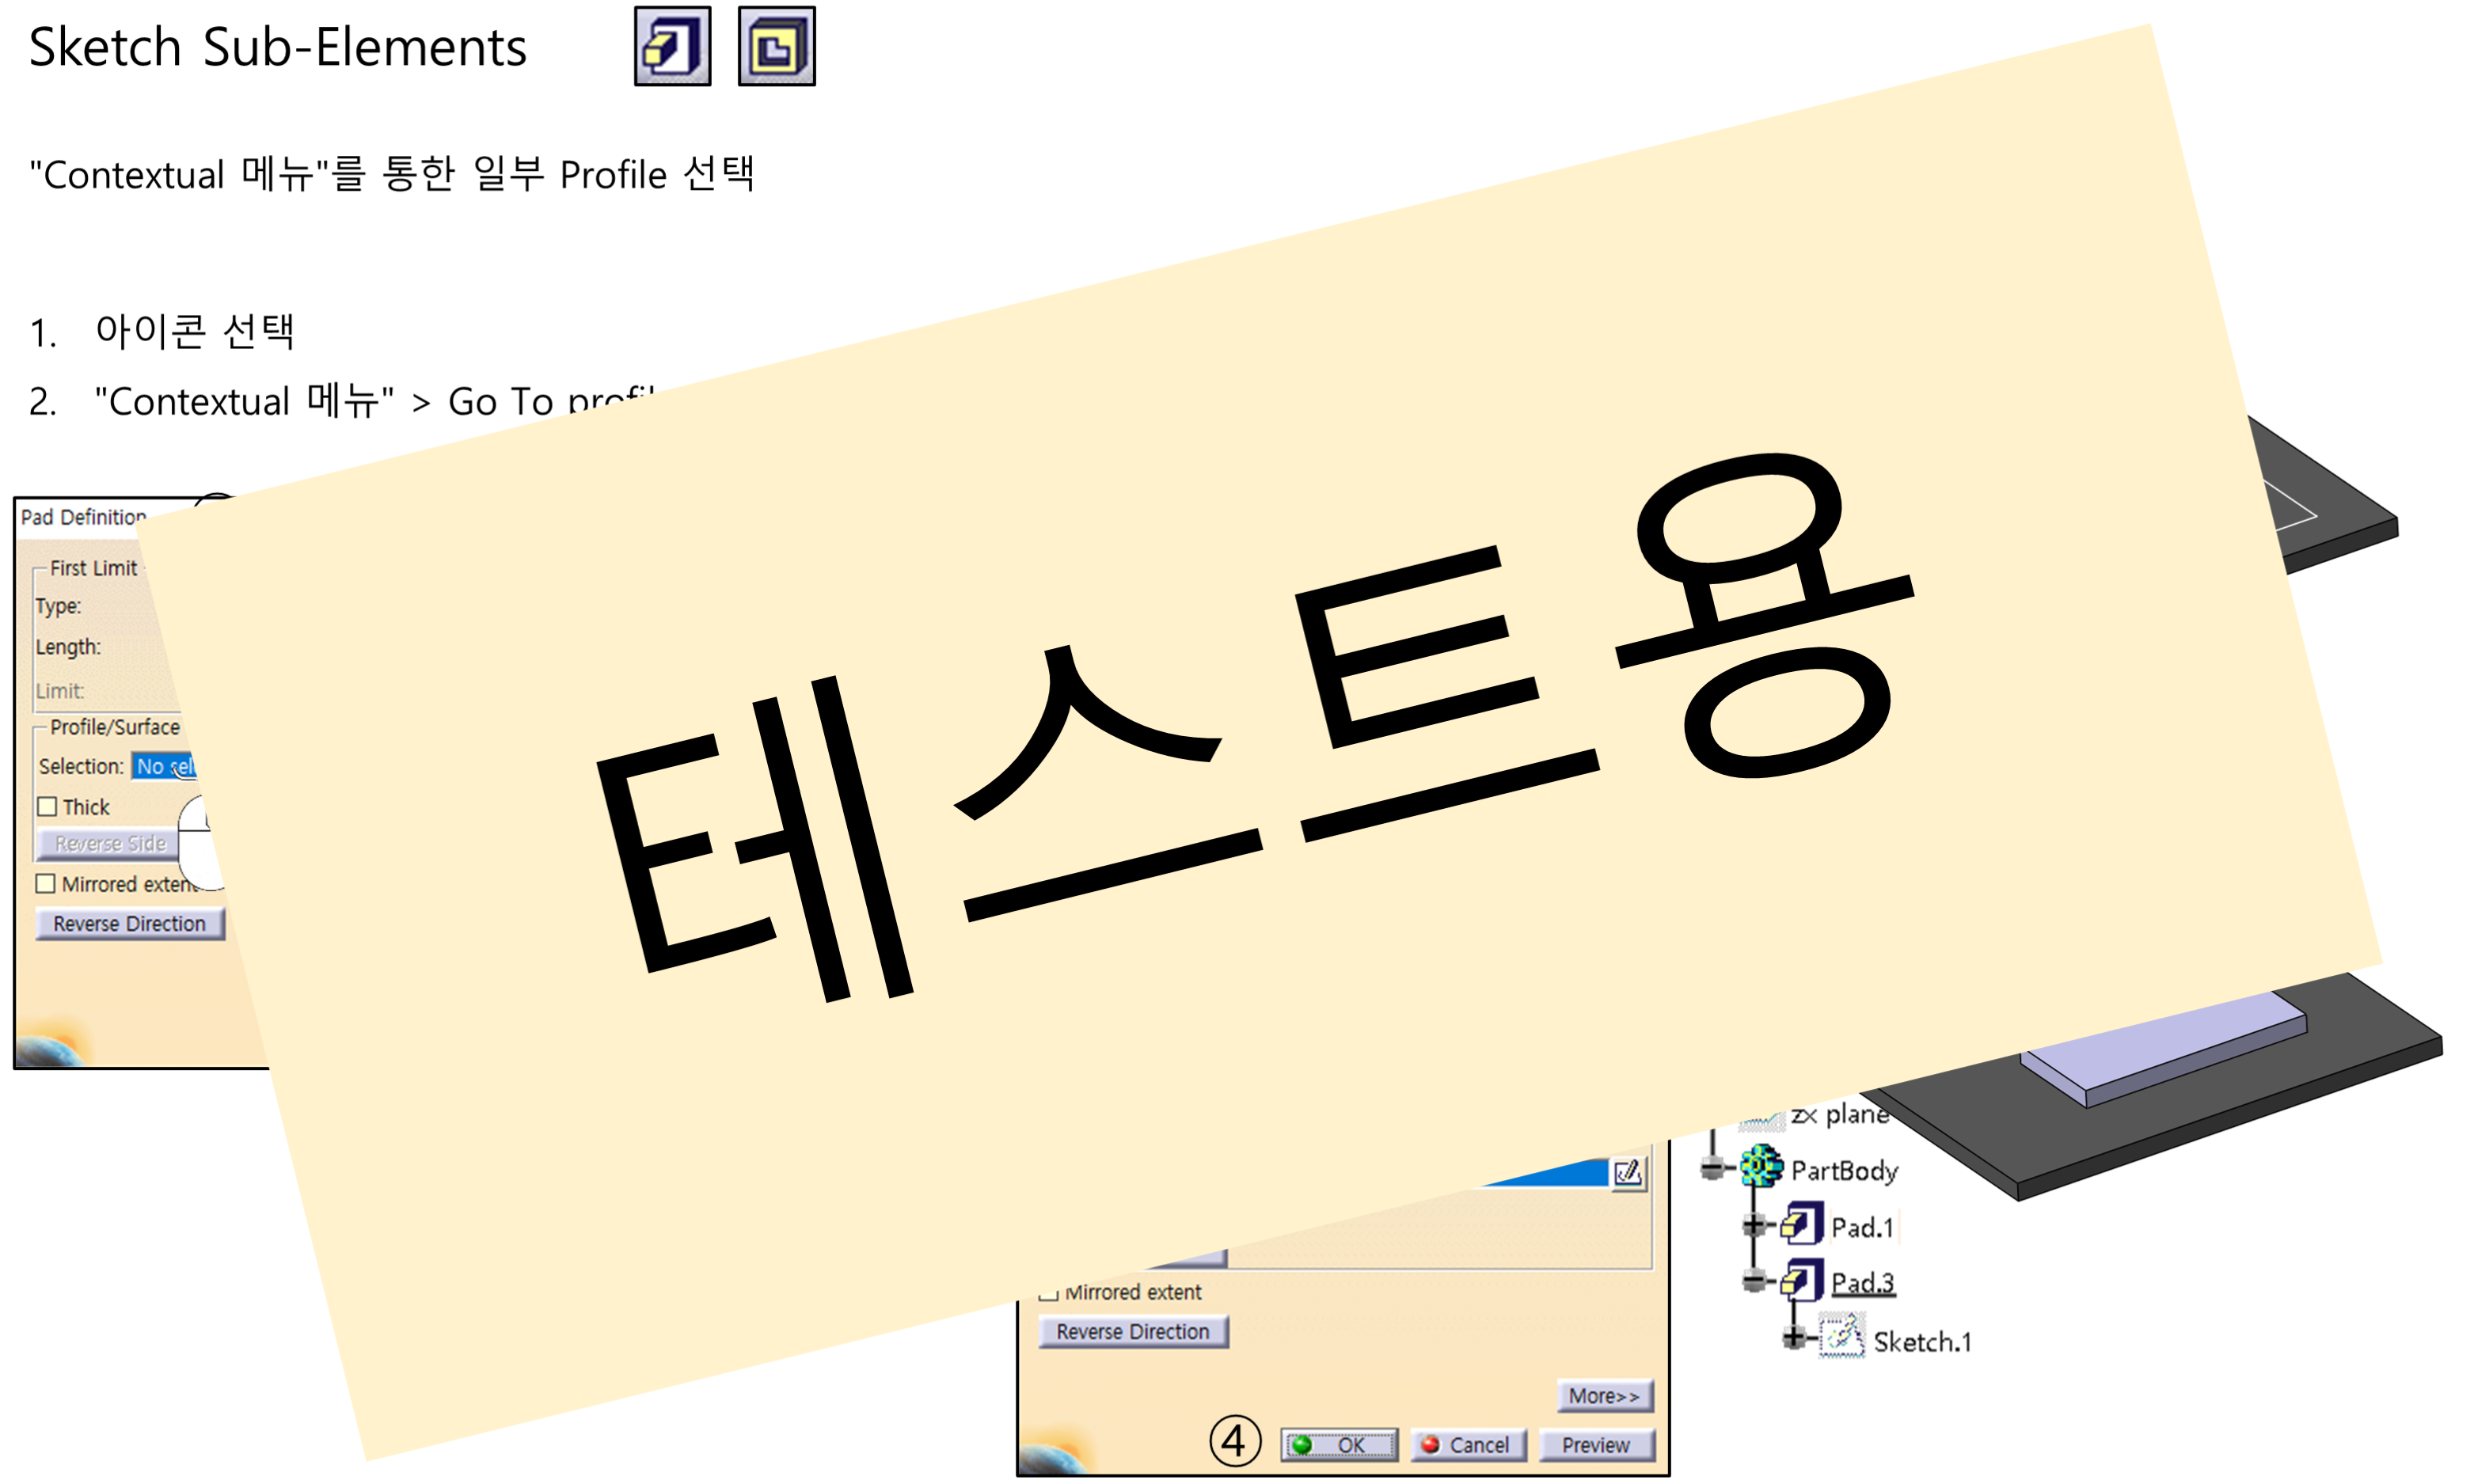Click the Pad tool icon beside the title

tap(672, 47)
